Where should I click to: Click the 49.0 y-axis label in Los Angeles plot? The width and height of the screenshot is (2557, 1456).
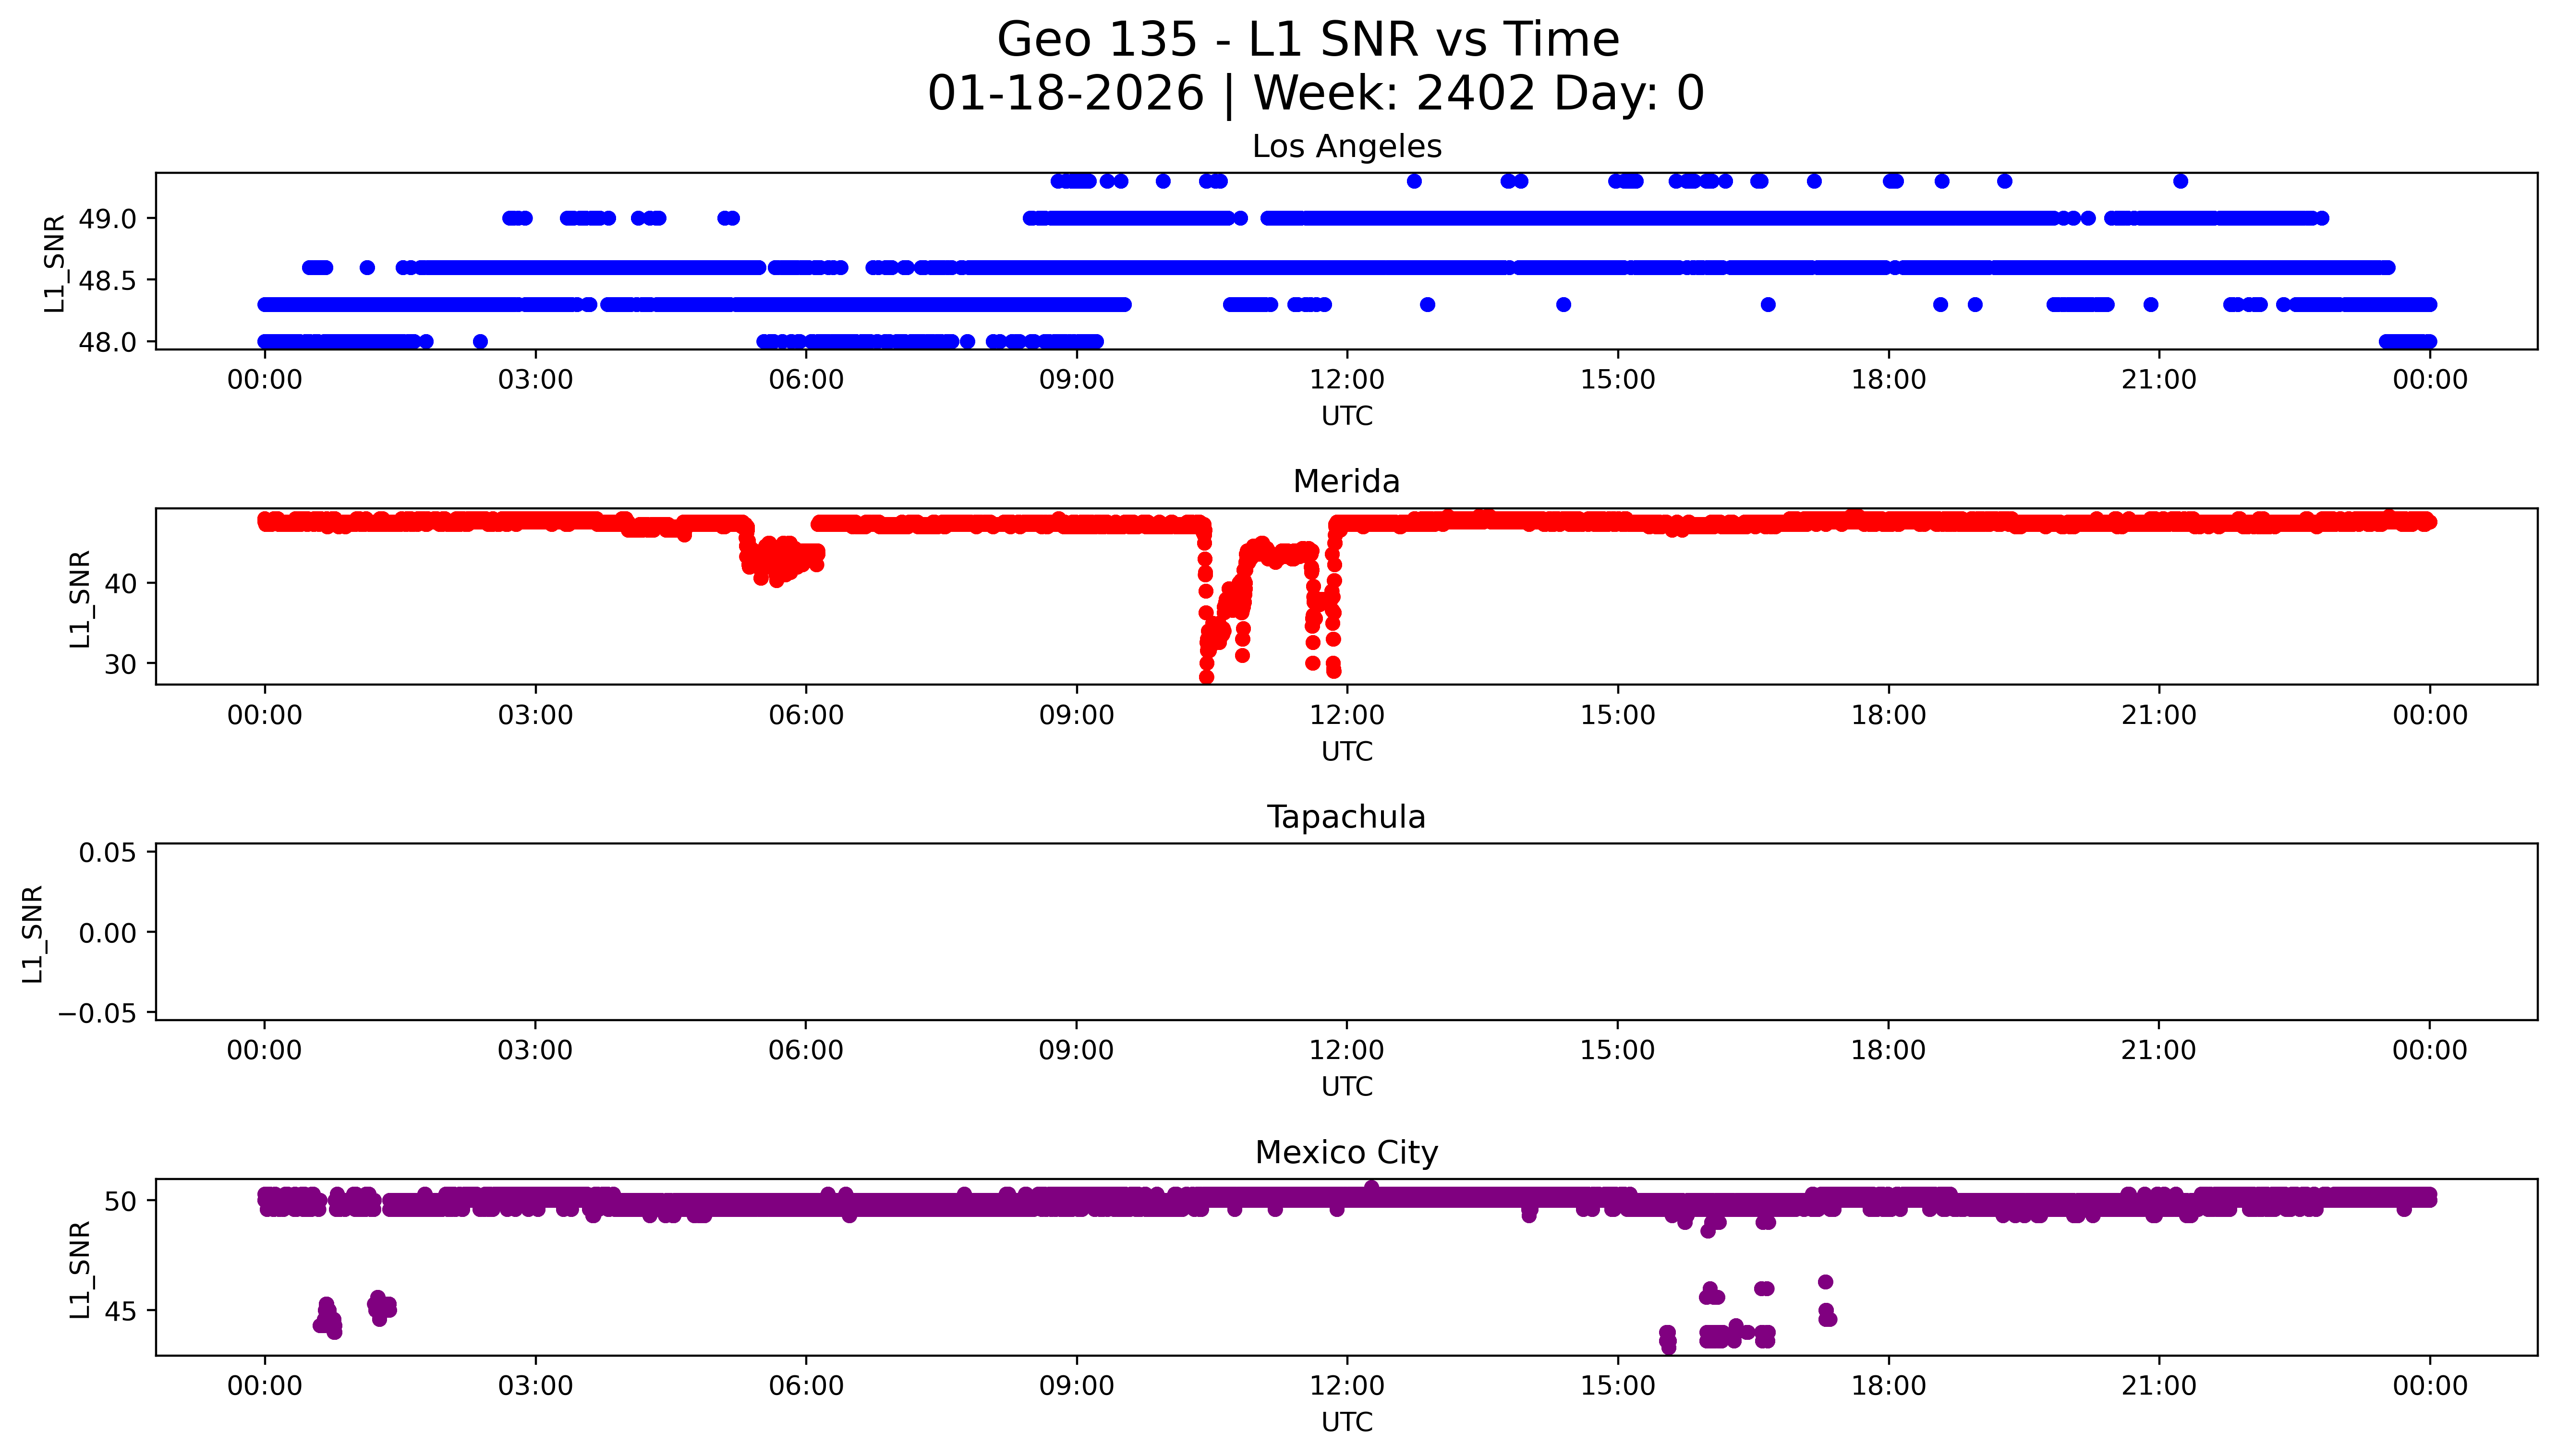click(107, 219)
